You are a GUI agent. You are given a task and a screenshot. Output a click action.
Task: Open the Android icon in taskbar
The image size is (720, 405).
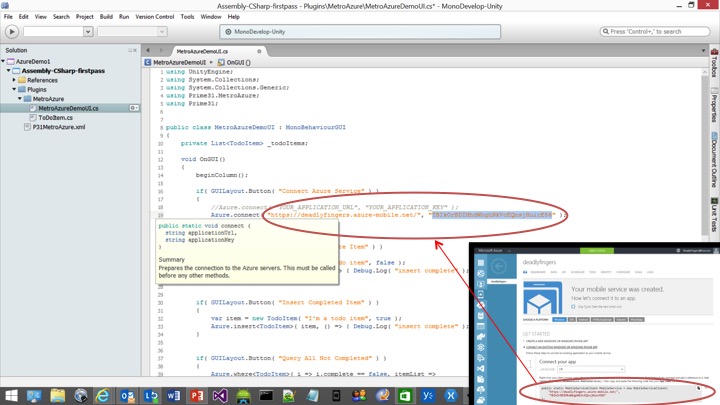click(243, 395)
